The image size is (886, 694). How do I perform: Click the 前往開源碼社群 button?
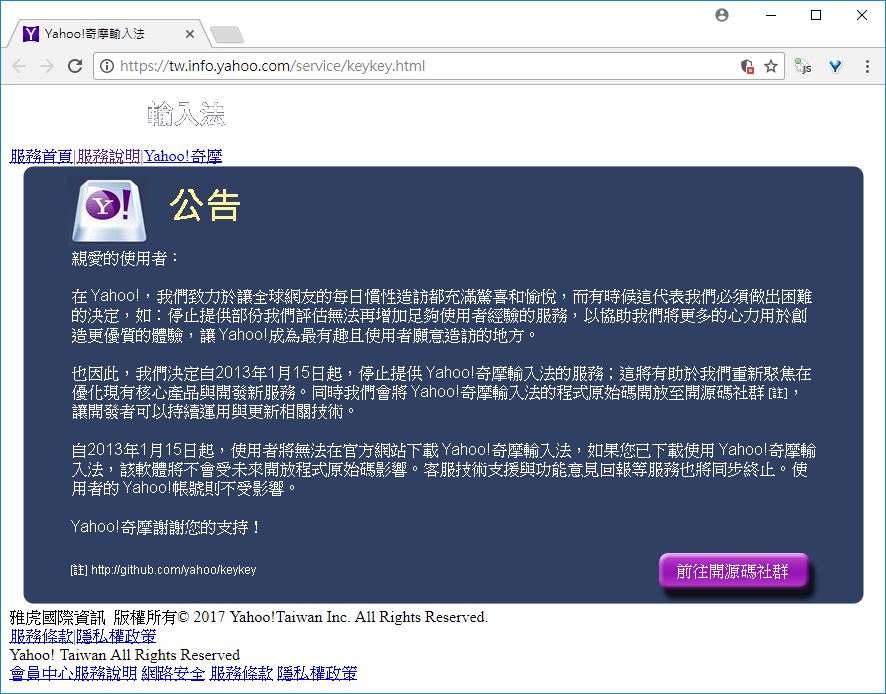pyautogui.click(x=732, y=571)
